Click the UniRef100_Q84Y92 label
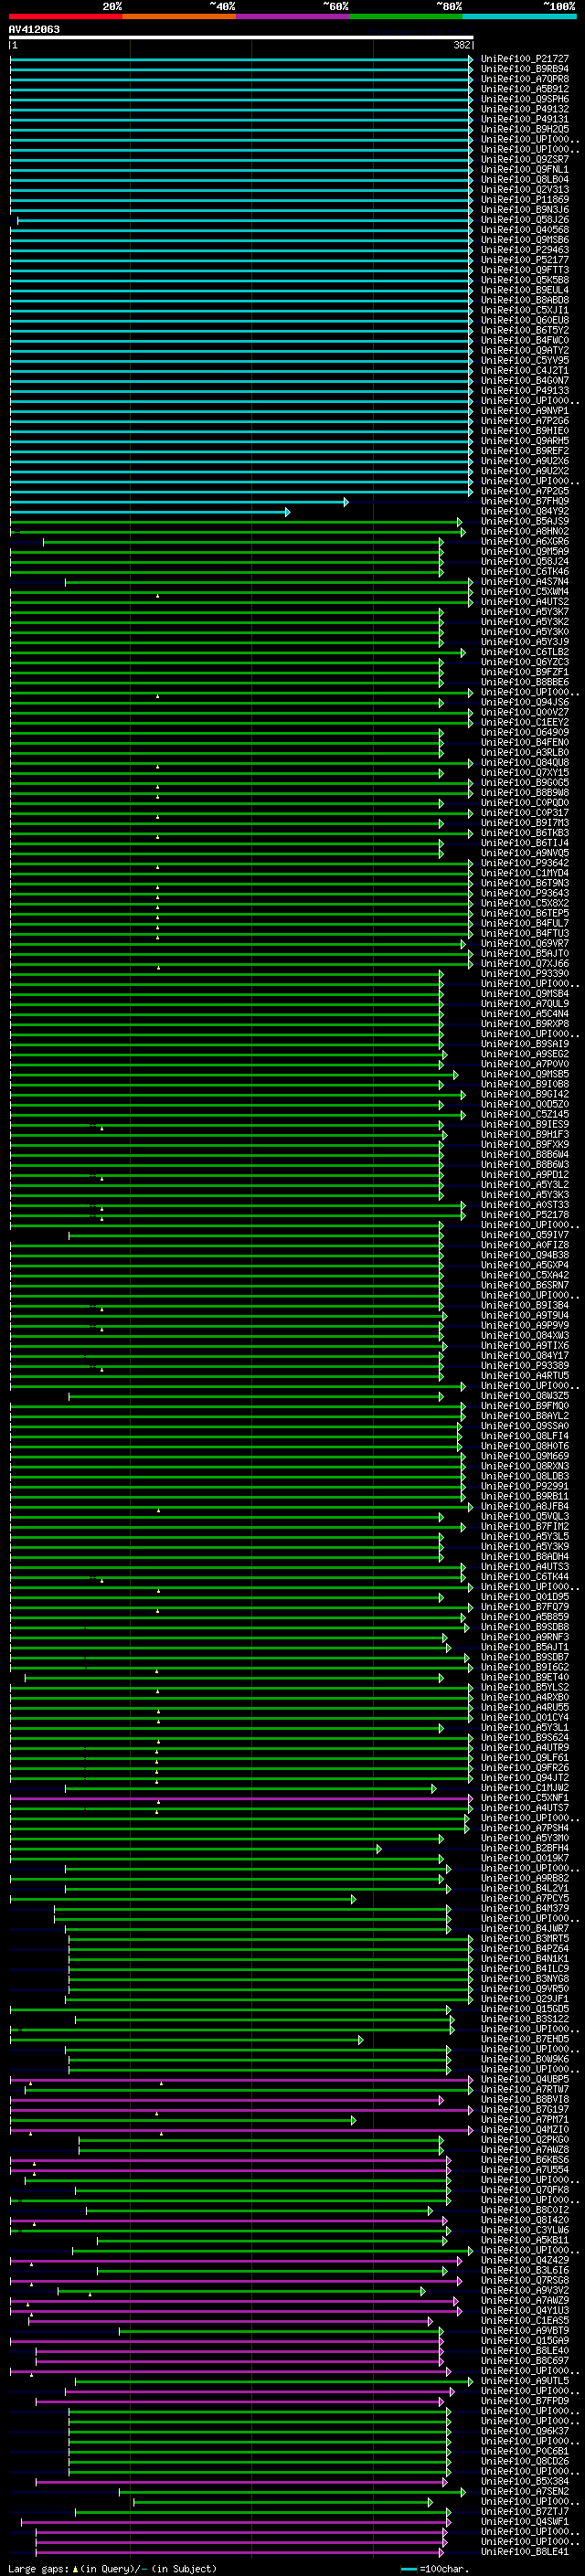585x2576 pixels. (x=525, y=512)
